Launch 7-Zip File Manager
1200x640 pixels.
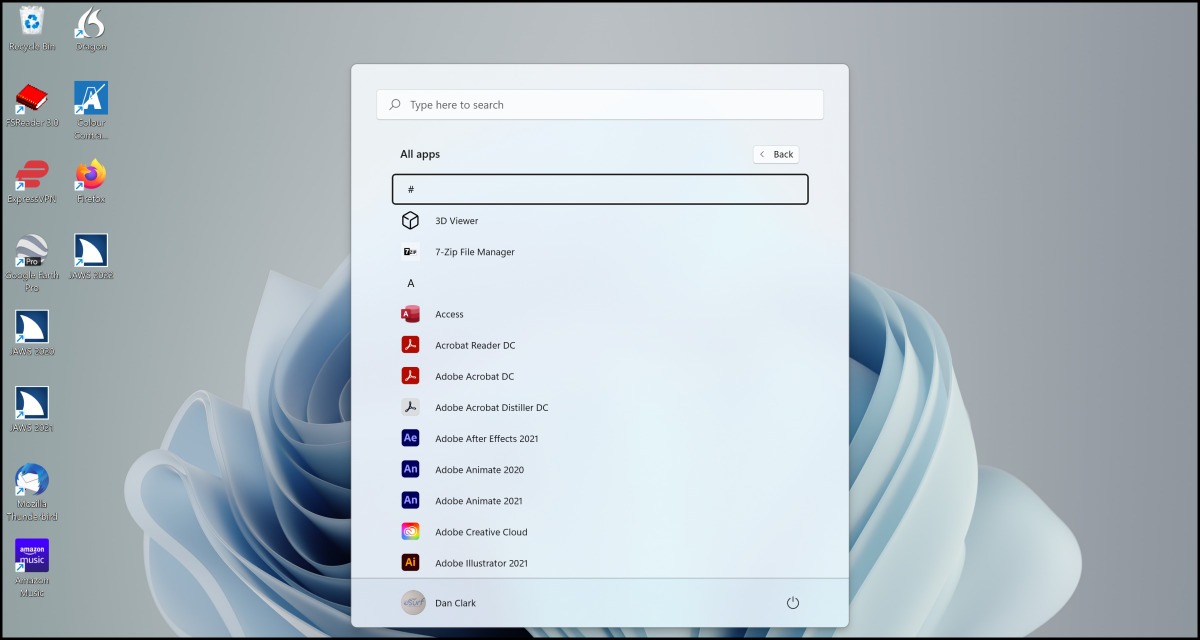tap(473, 251)
